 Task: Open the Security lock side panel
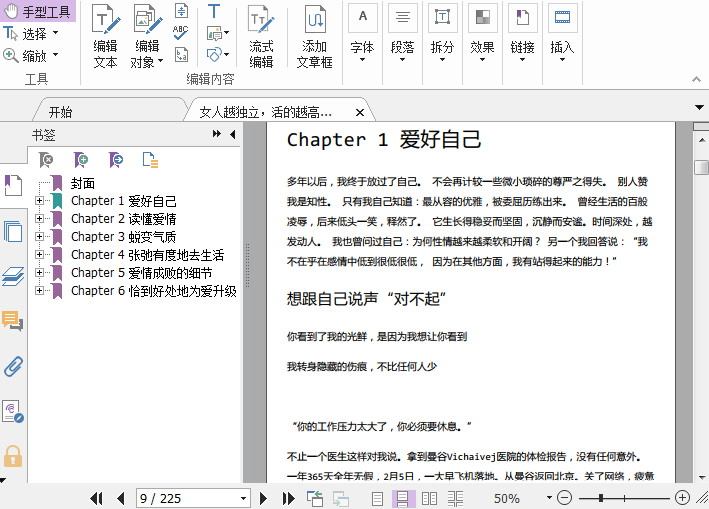click(x=13, y=456)
